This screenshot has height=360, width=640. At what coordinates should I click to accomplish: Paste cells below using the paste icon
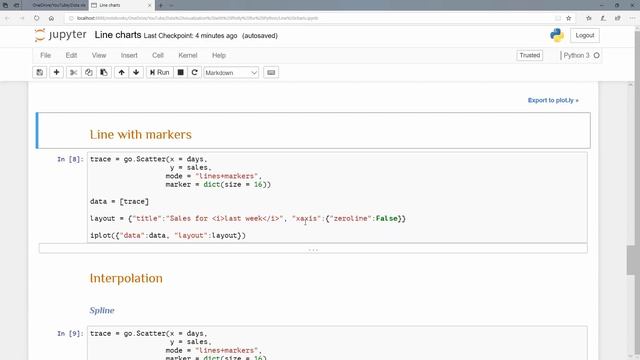click(x=104, y=73)
